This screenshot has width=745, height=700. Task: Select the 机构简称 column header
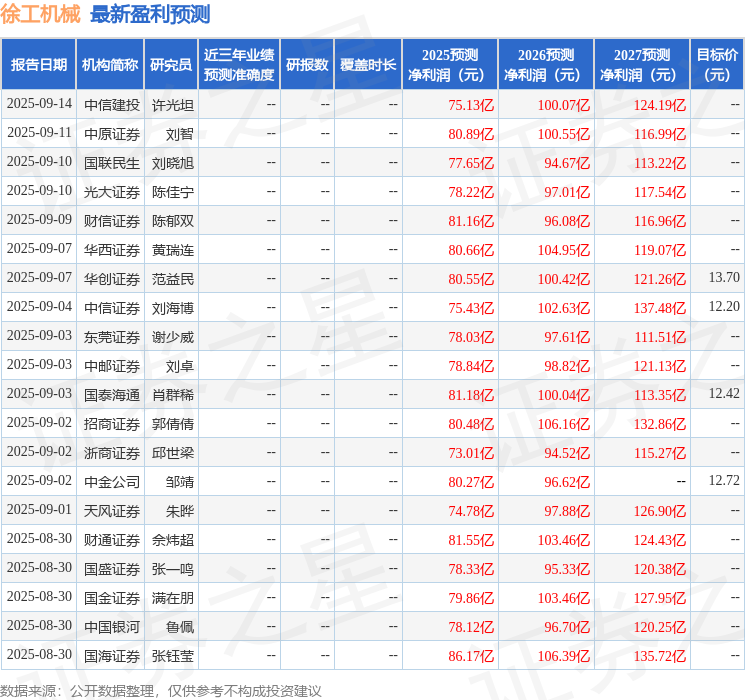coord(110,65)
